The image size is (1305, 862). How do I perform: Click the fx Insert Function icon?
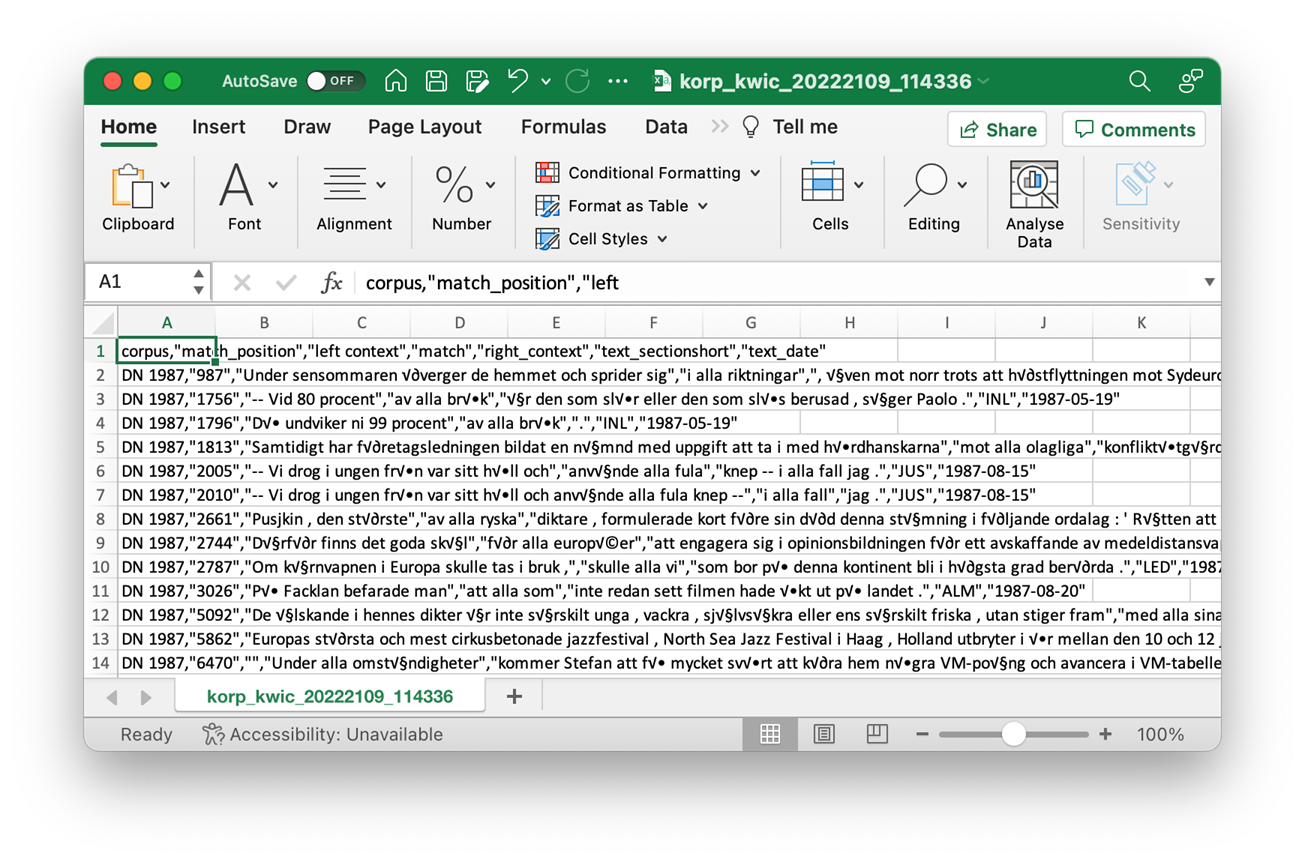coord(331,283)
